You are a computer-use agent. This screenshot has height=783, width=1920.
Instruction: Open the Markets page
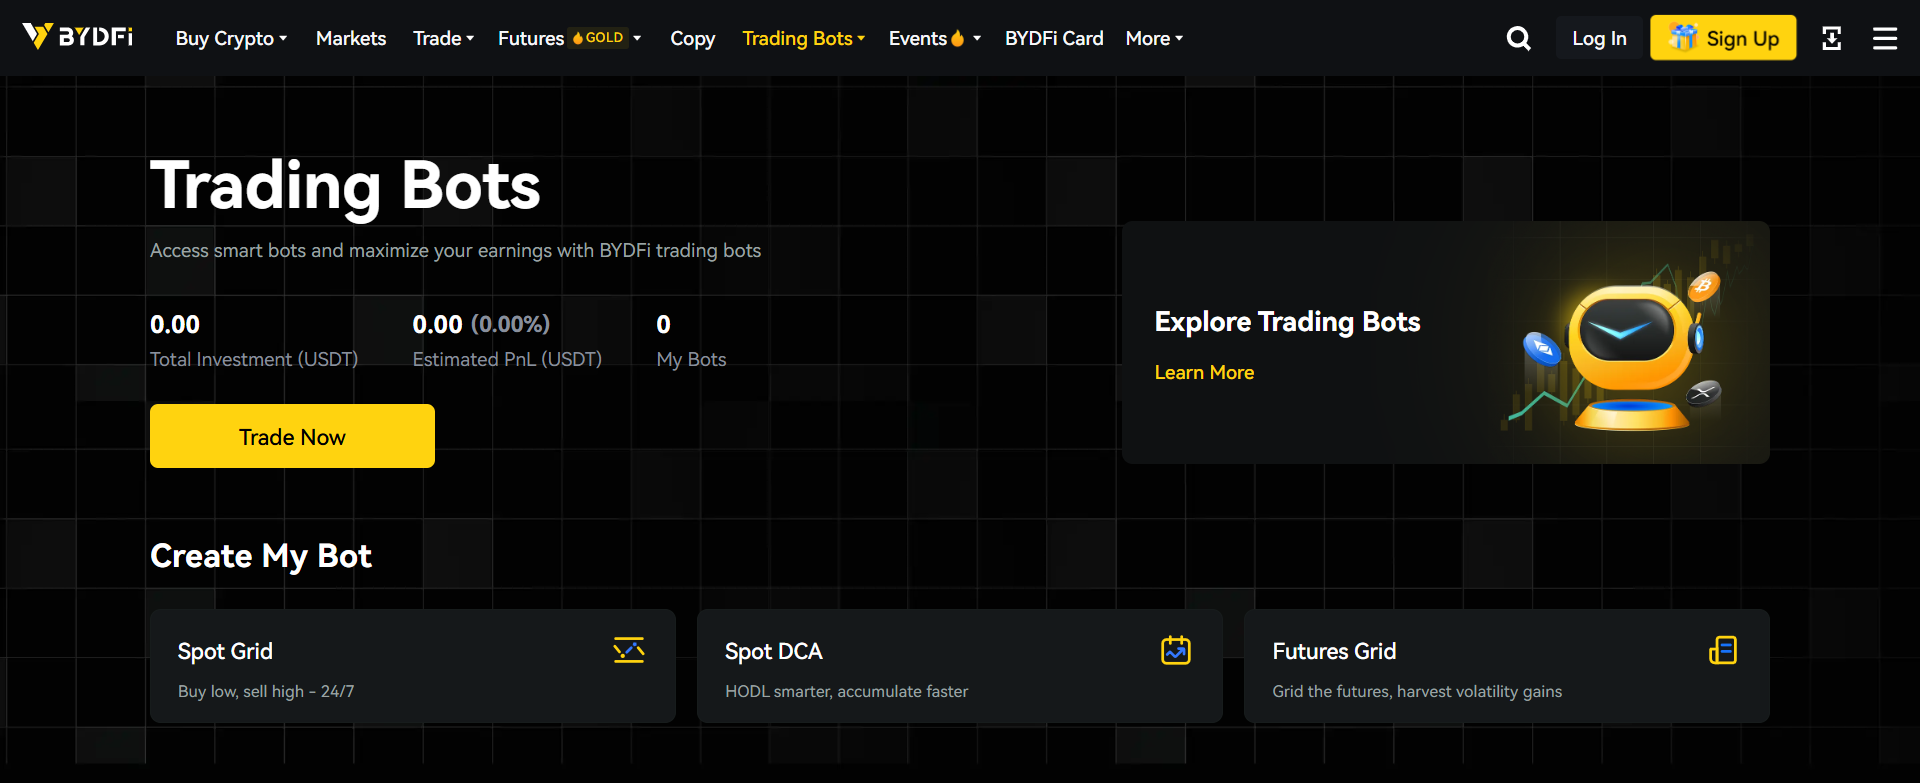(x=351, y=38)
